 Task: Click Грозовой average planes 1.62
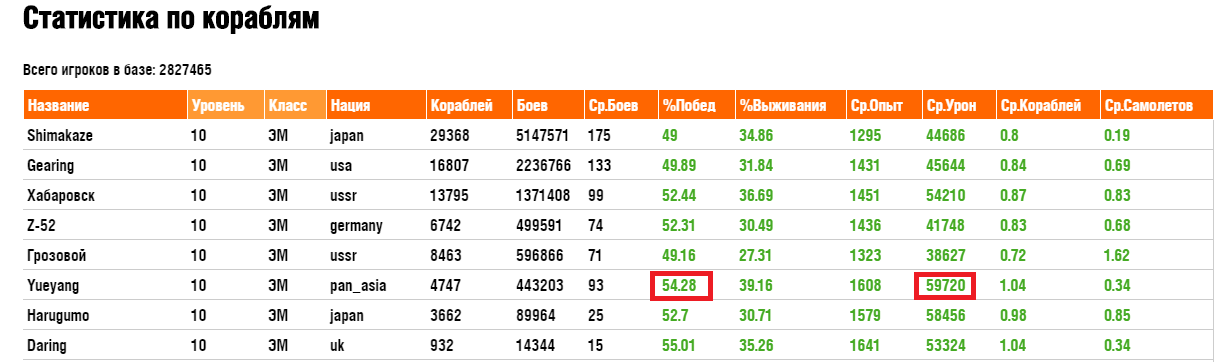click(1118, 256)
